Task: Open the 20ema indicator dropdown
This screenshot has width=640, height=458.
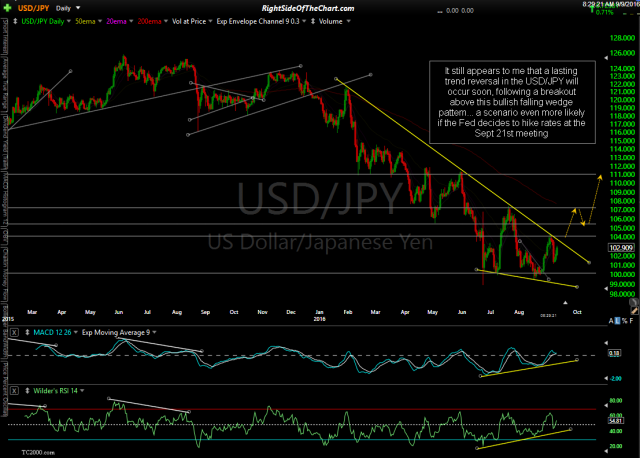Action: tap(131, 21)
